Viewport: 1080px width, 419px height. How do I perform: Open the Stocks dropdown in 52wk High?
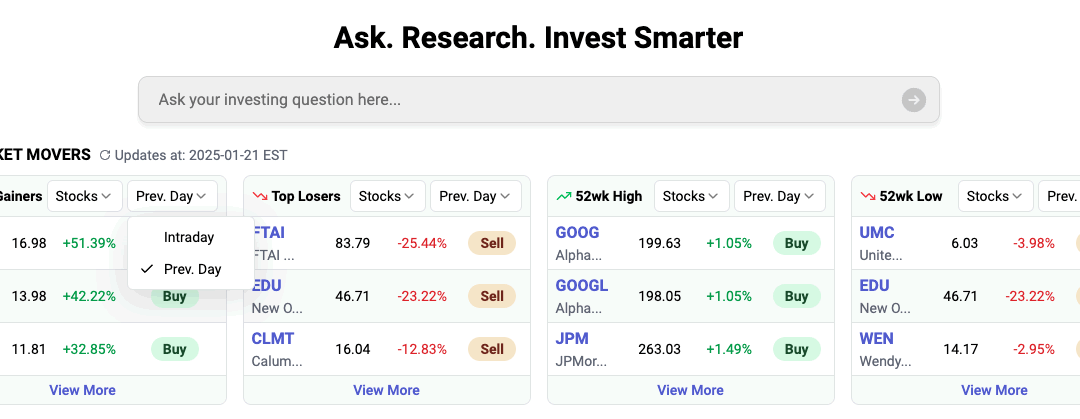692,196
